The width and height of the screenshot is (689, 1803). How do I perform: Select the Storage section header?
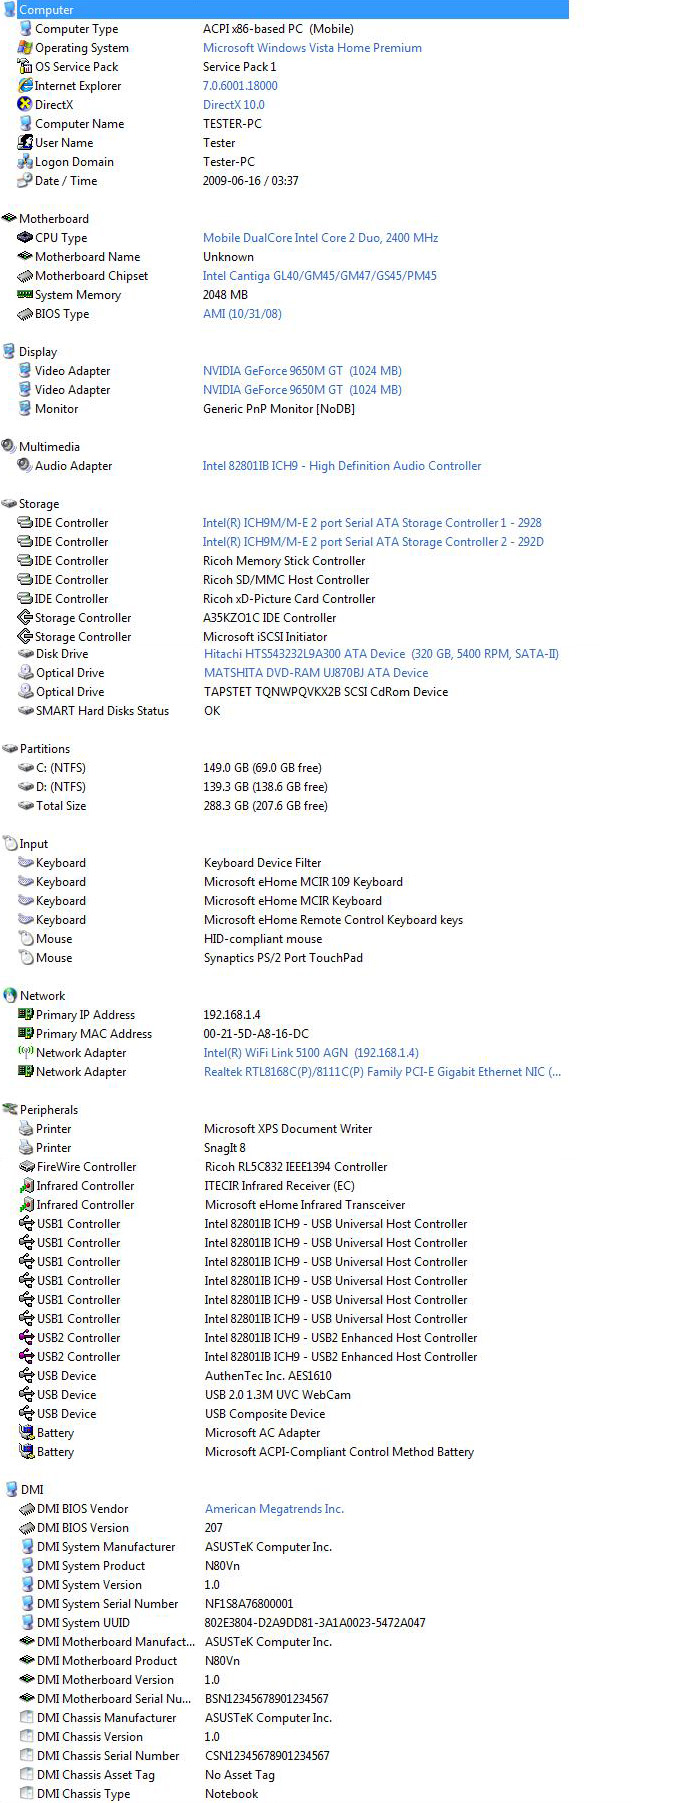tap(39, 504)
